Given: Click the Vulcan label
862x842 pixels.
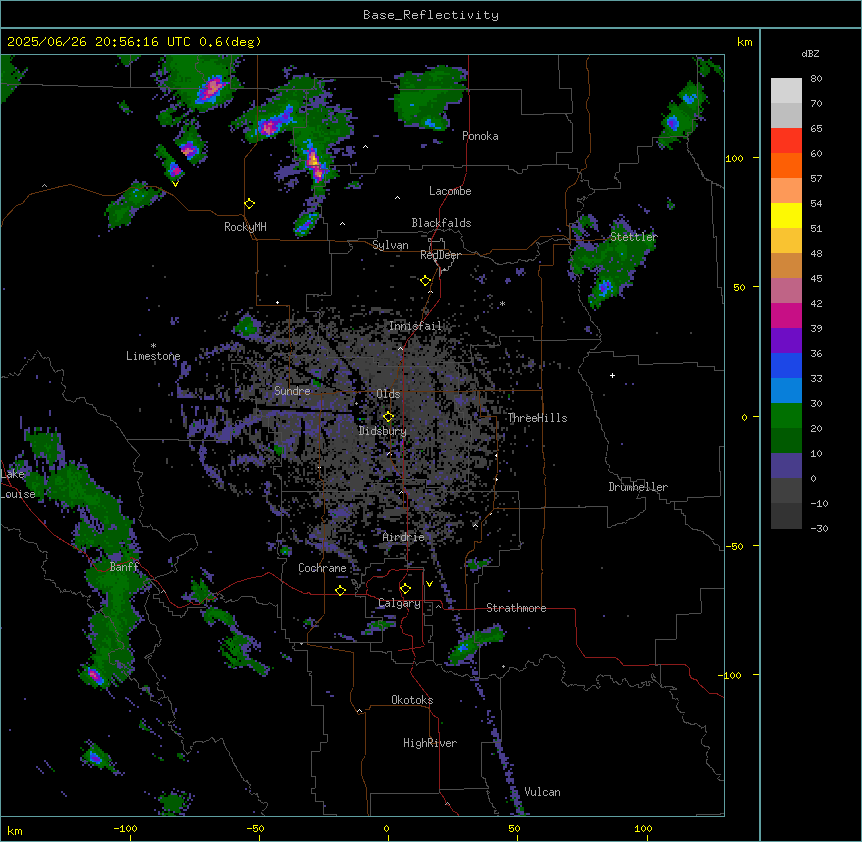Looking at the screenshot, I should (542, 792).
